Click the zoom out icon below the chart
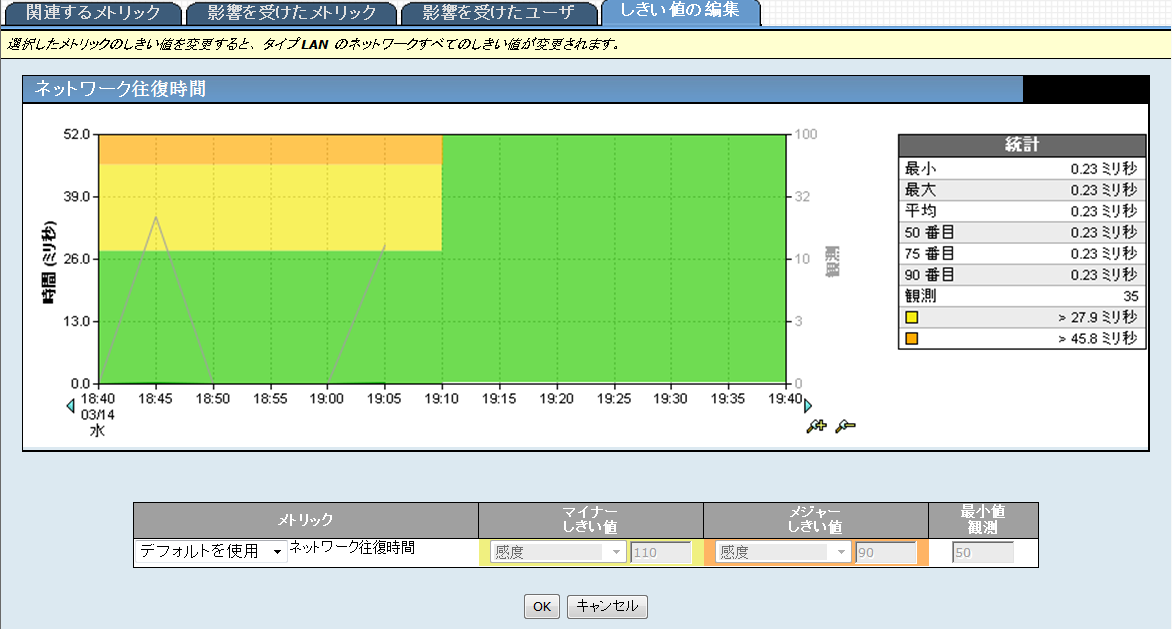The image size is (1172, 629). pyautogui.click(x=845, y=426)
